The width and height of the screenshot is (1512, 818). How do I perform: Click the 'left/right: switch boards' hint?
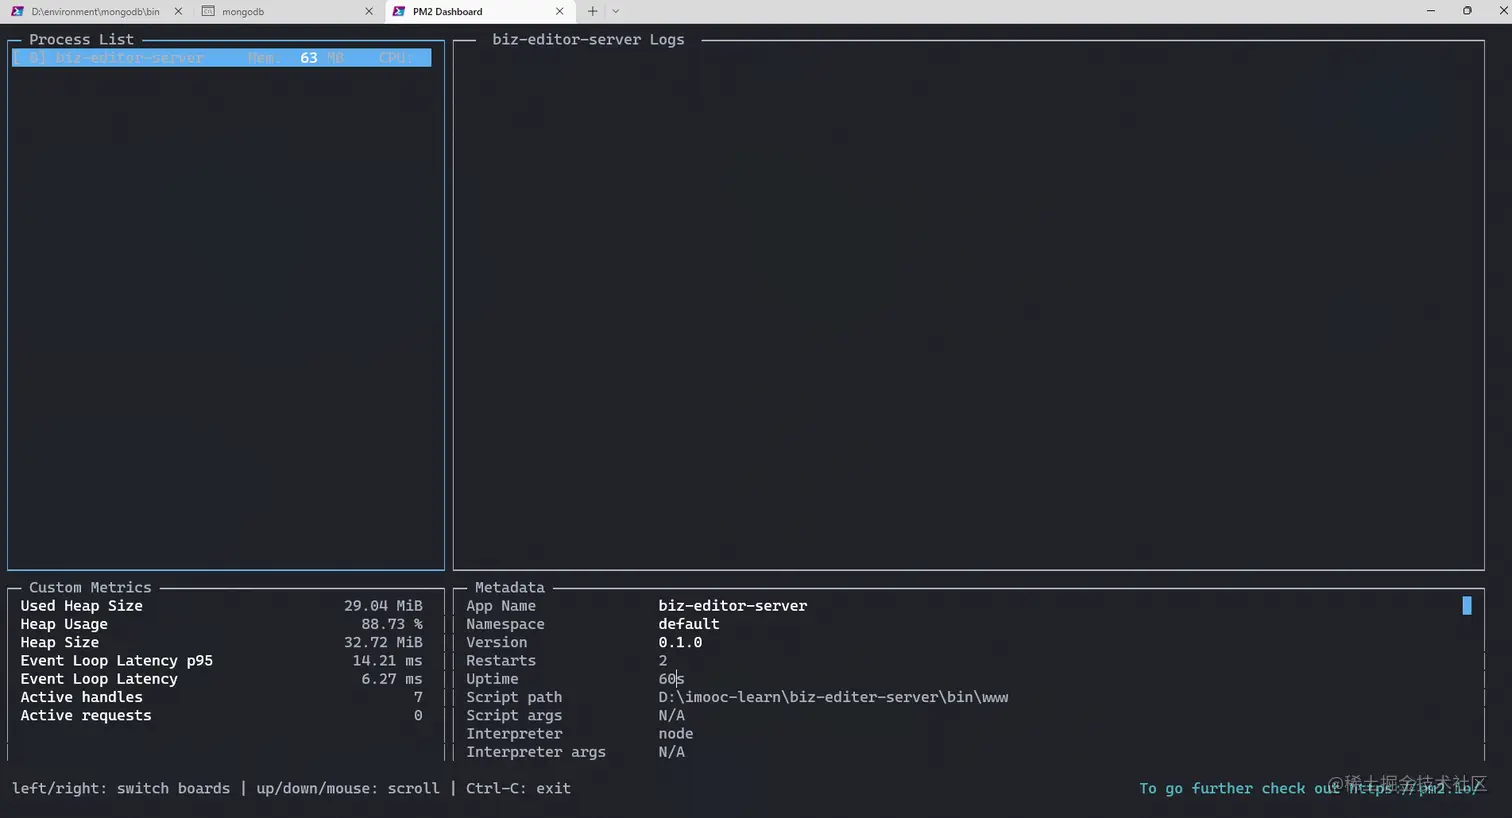click(x=121, y=788)
